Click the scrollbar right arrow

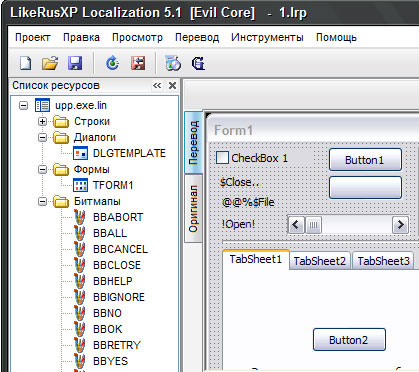click(x=400, y=225)
